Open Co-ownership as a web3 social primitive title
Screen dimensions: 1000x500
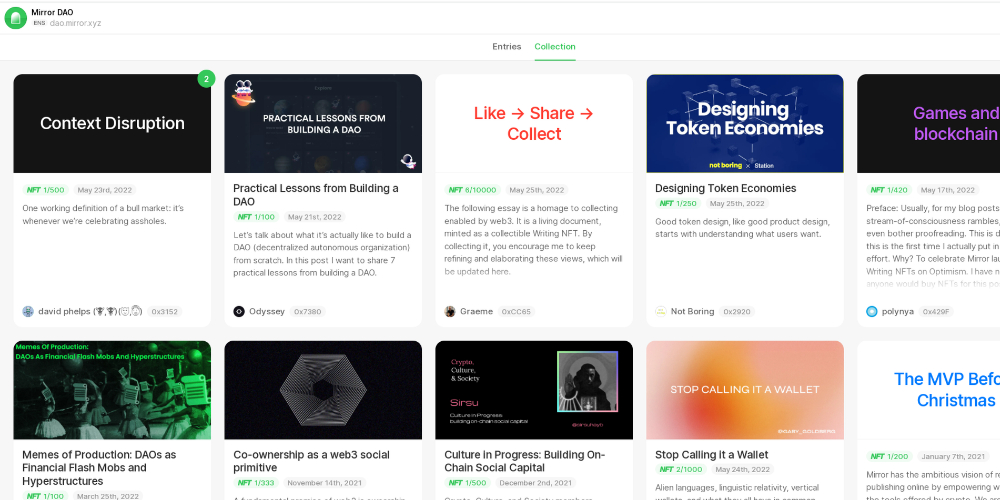[312, 461]
